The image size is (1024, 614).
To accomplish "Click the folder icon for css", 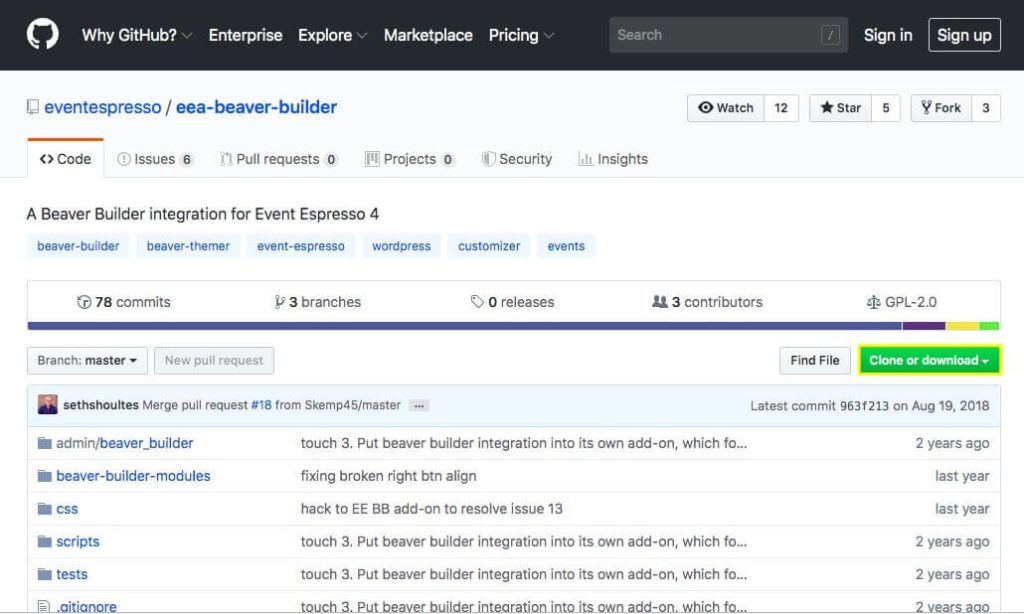I will [44, 509].
